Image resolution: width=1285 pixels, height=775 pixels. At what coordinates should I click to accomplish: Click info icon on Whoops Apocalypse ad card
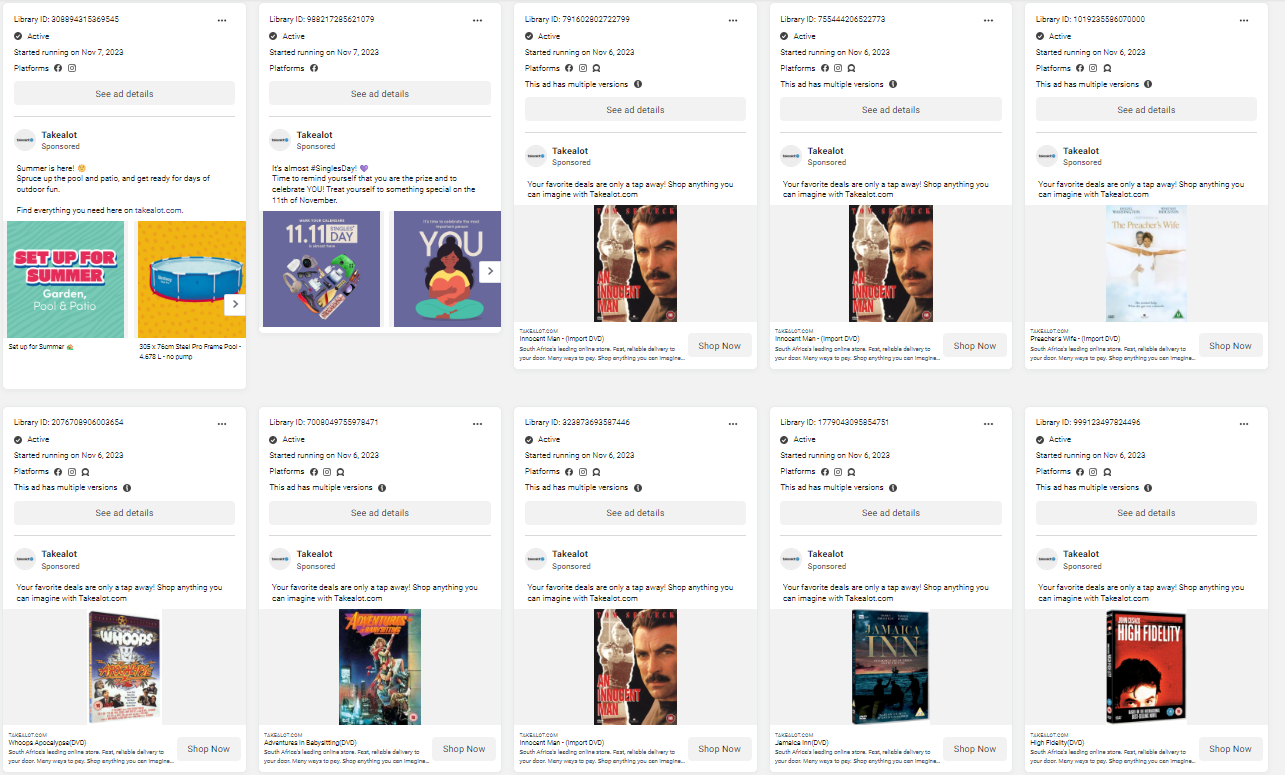pyautogui.click(x=127, y=488)
